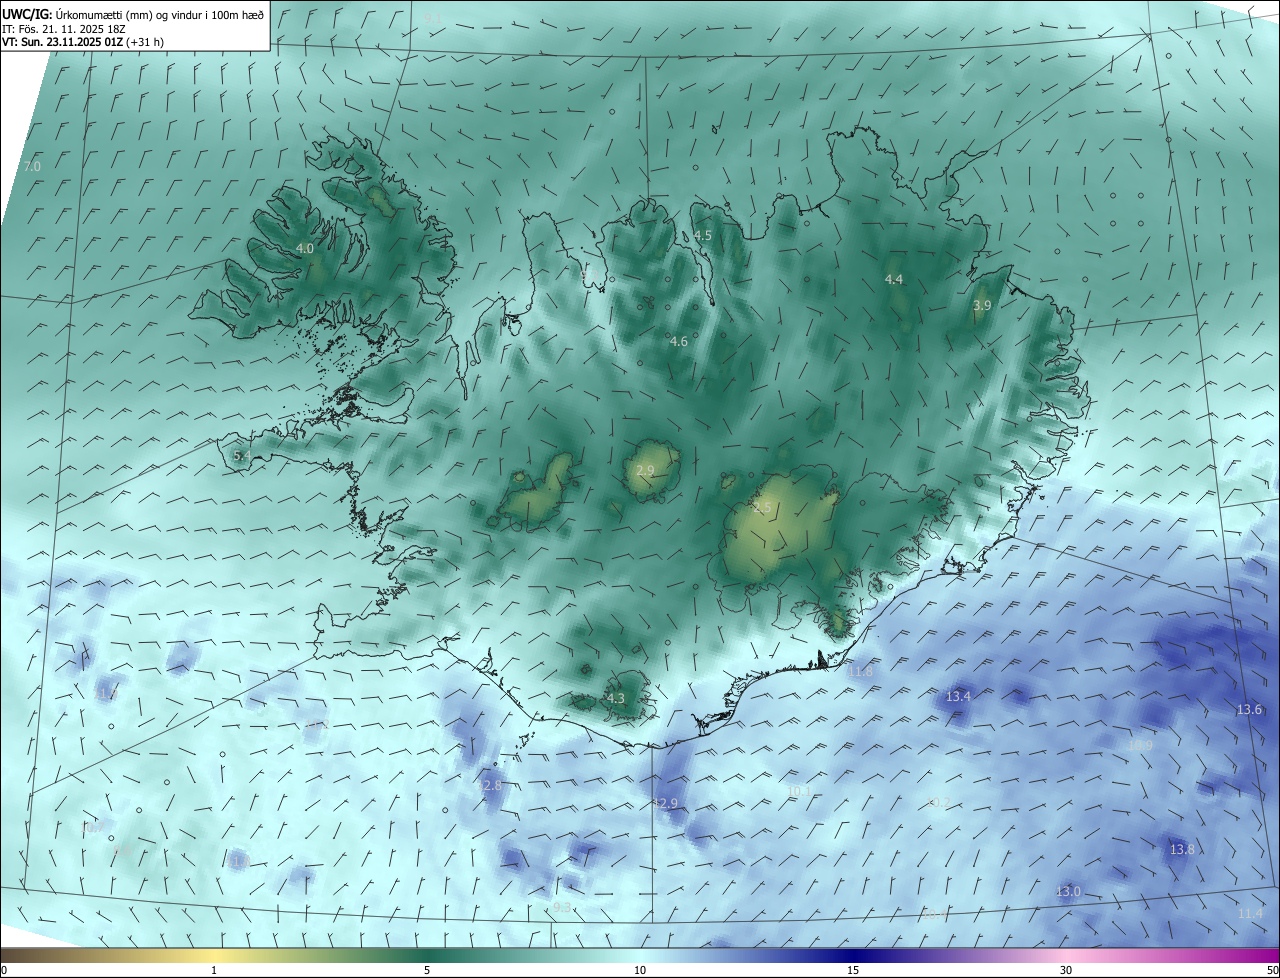1280x978 pixels.
Task: Click the color scale at the 10 mark
Action: pos(640,970)
